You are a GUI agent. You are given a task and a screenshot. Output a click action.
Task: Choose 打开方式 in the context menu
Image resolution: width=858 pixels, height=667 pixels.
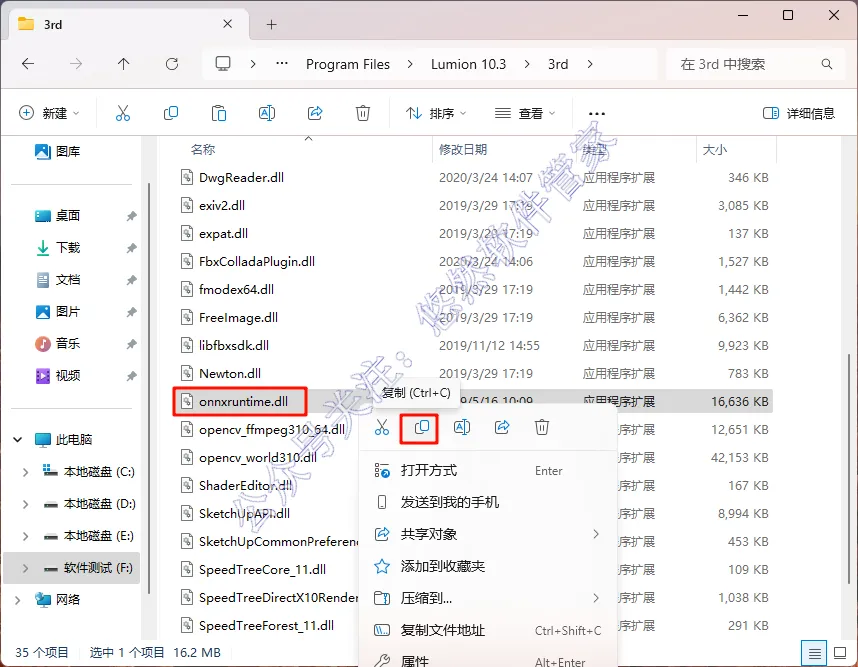(487, 471)
